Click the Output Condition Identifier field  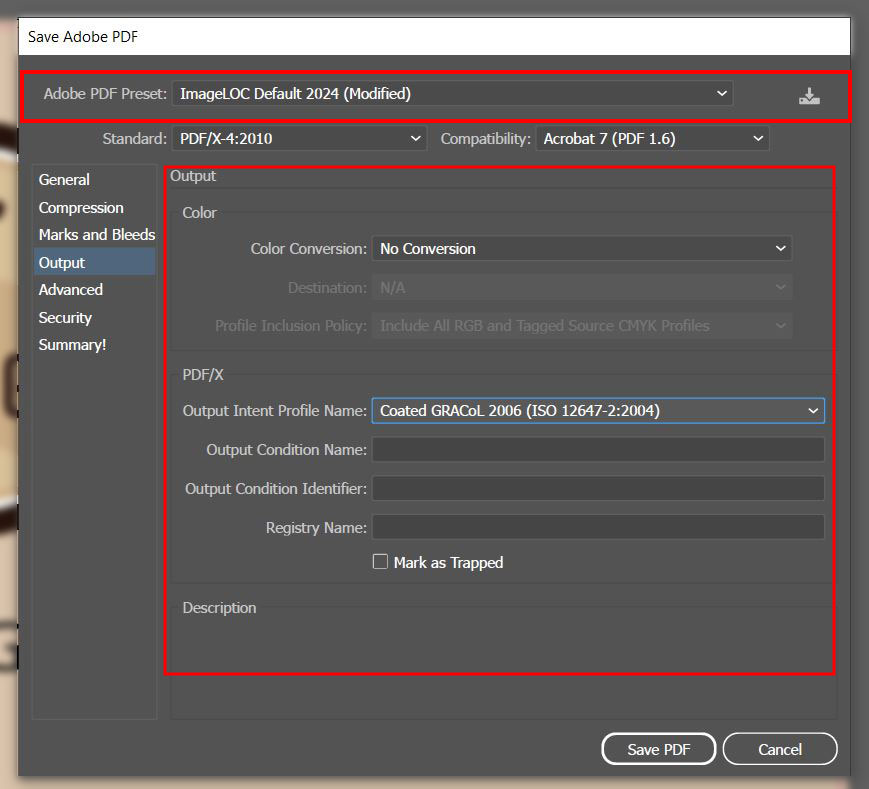tap(598, 489)
